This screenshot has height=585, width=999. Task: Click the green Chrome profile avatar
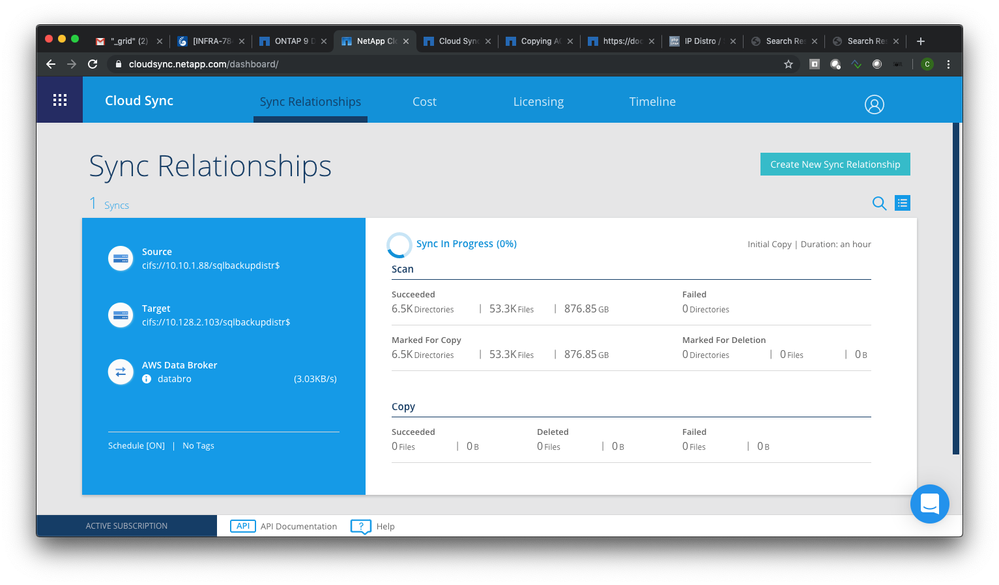point(927,64)
